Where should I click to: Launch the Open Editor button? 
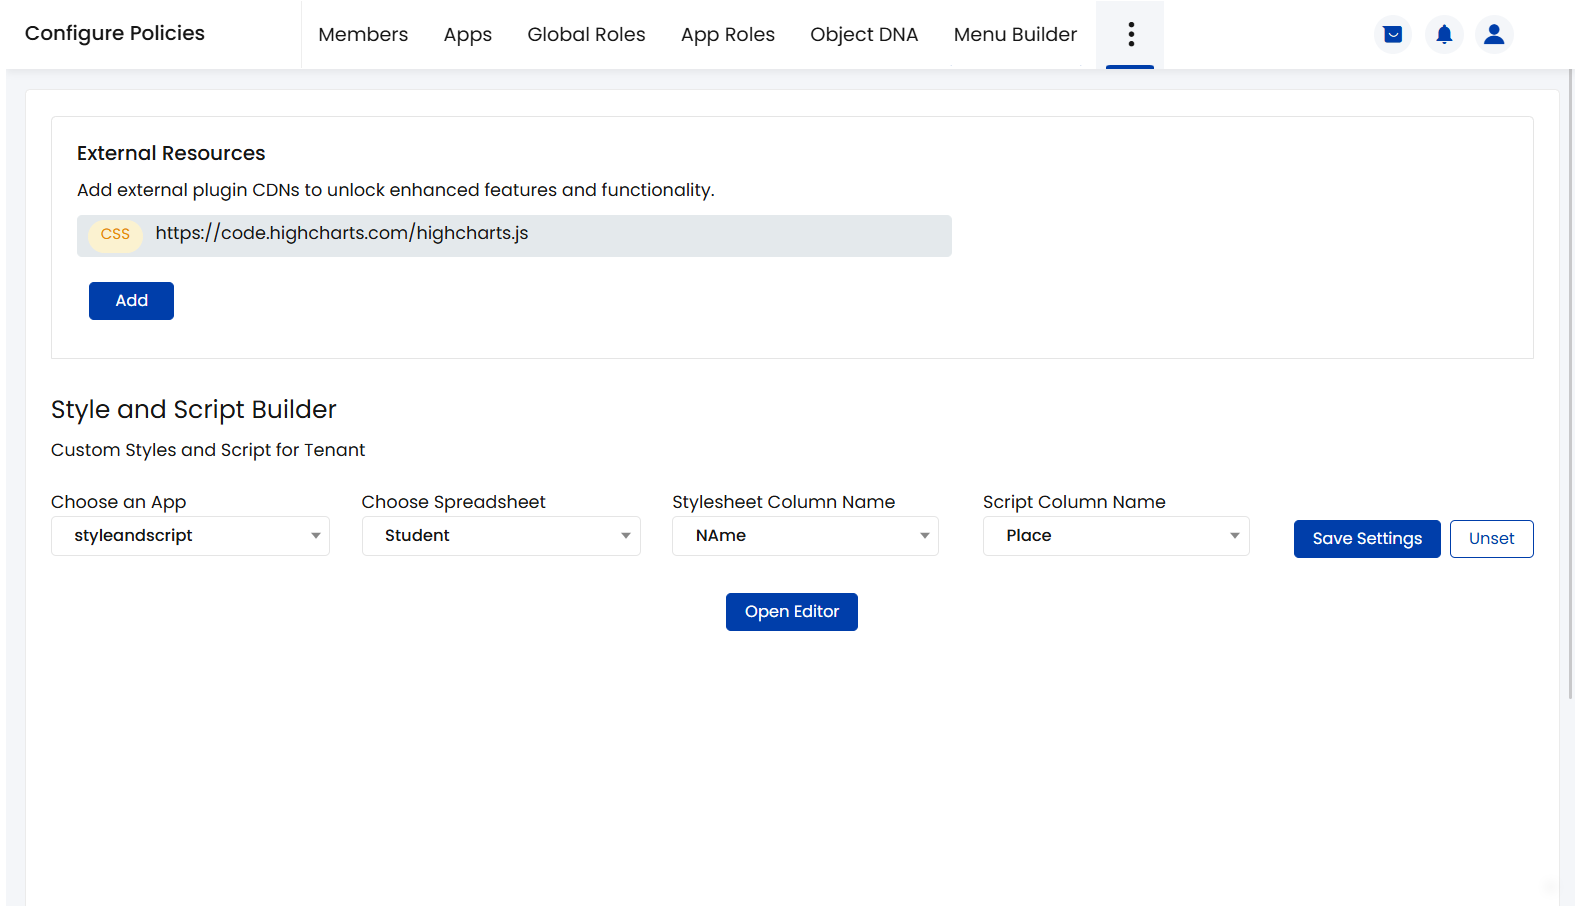tap(792, 612)
